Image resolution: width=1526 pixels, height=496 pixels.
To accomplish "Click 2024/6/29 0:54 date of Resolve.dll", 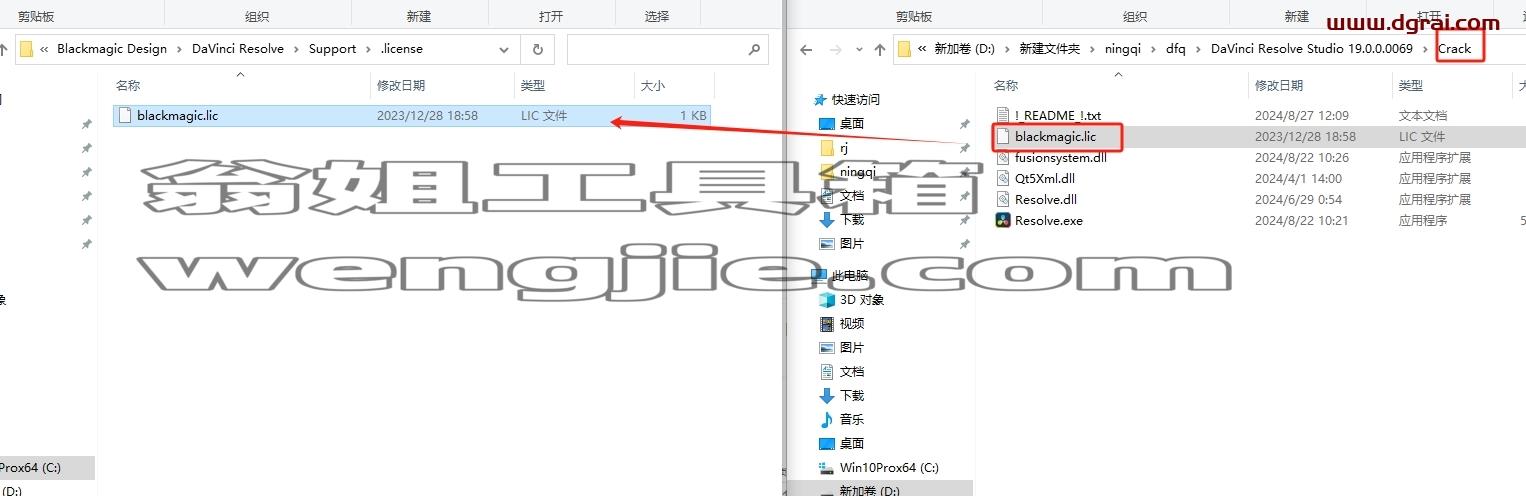I will 1298,199.
